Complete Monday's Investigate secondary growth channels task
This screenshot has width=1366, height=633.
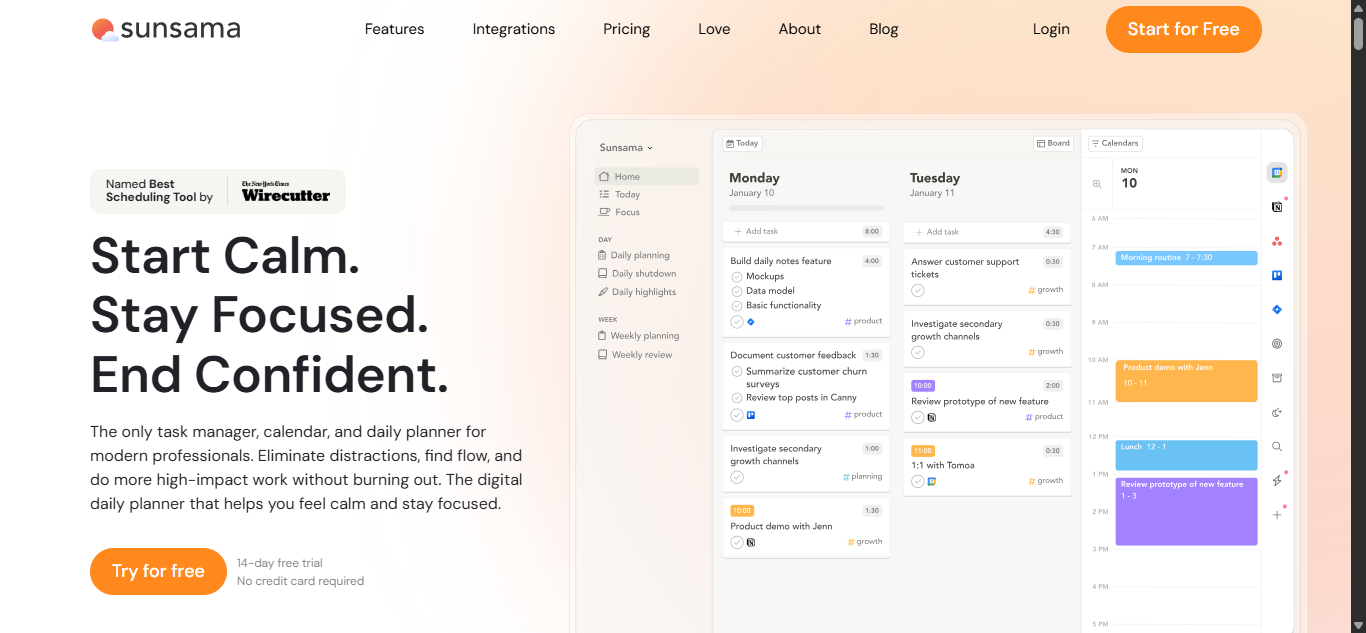pos(737,478)
